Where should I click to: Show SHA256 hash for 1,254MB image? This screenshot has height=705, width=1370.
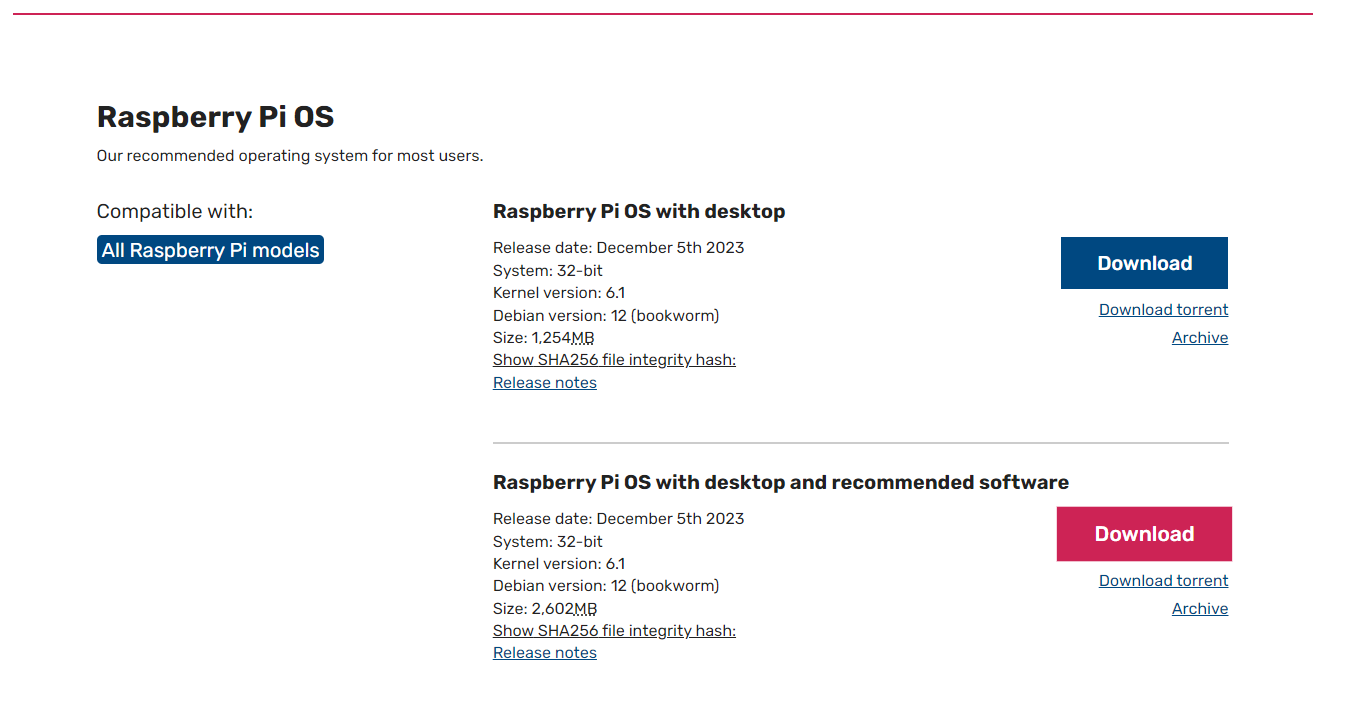coord(614,360)
